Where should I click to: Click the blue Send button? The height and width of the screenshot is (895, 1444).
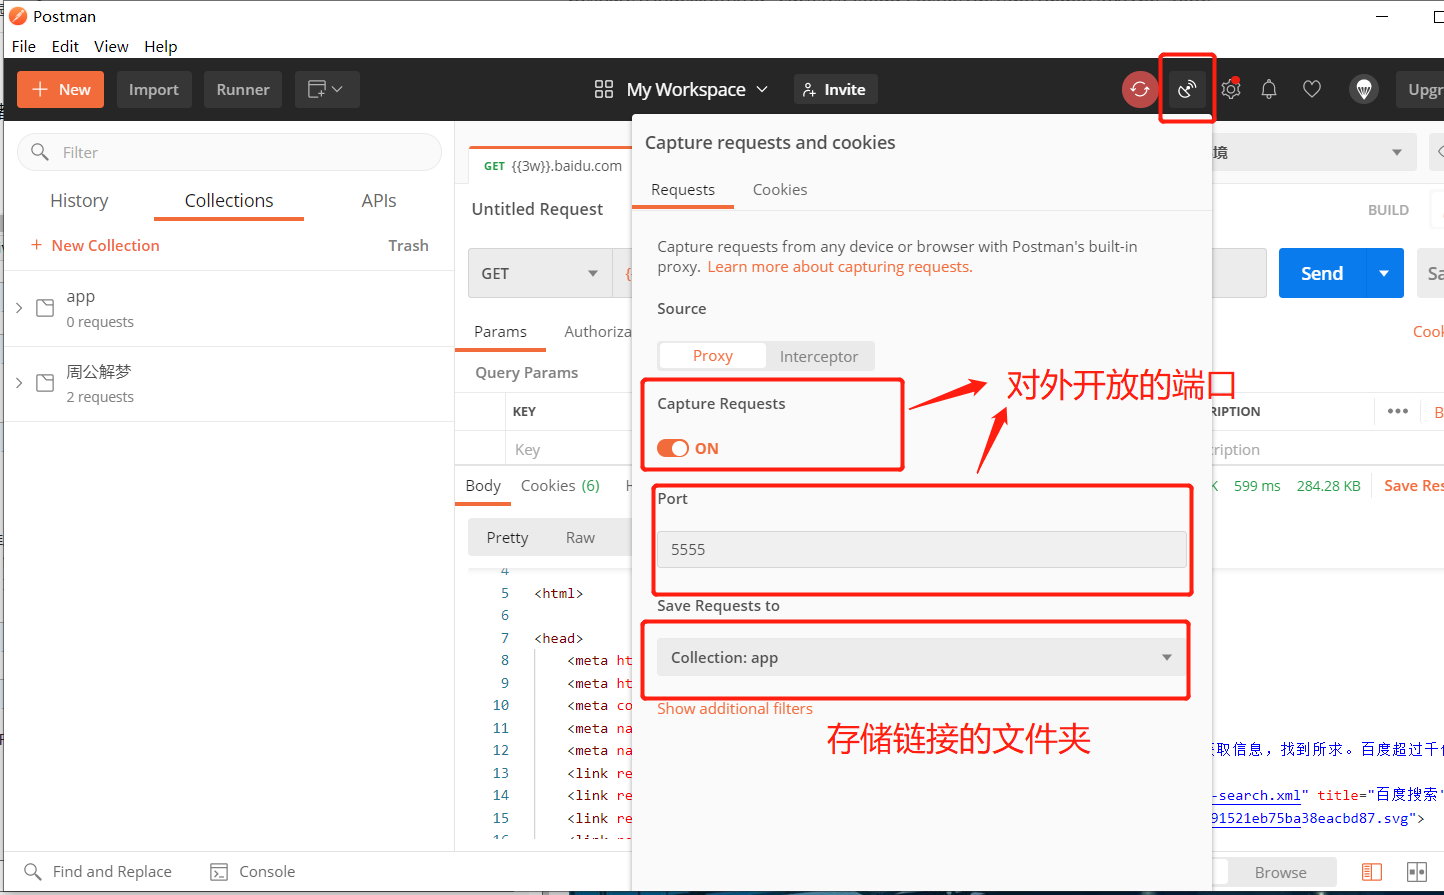(x=1322, y=273)
